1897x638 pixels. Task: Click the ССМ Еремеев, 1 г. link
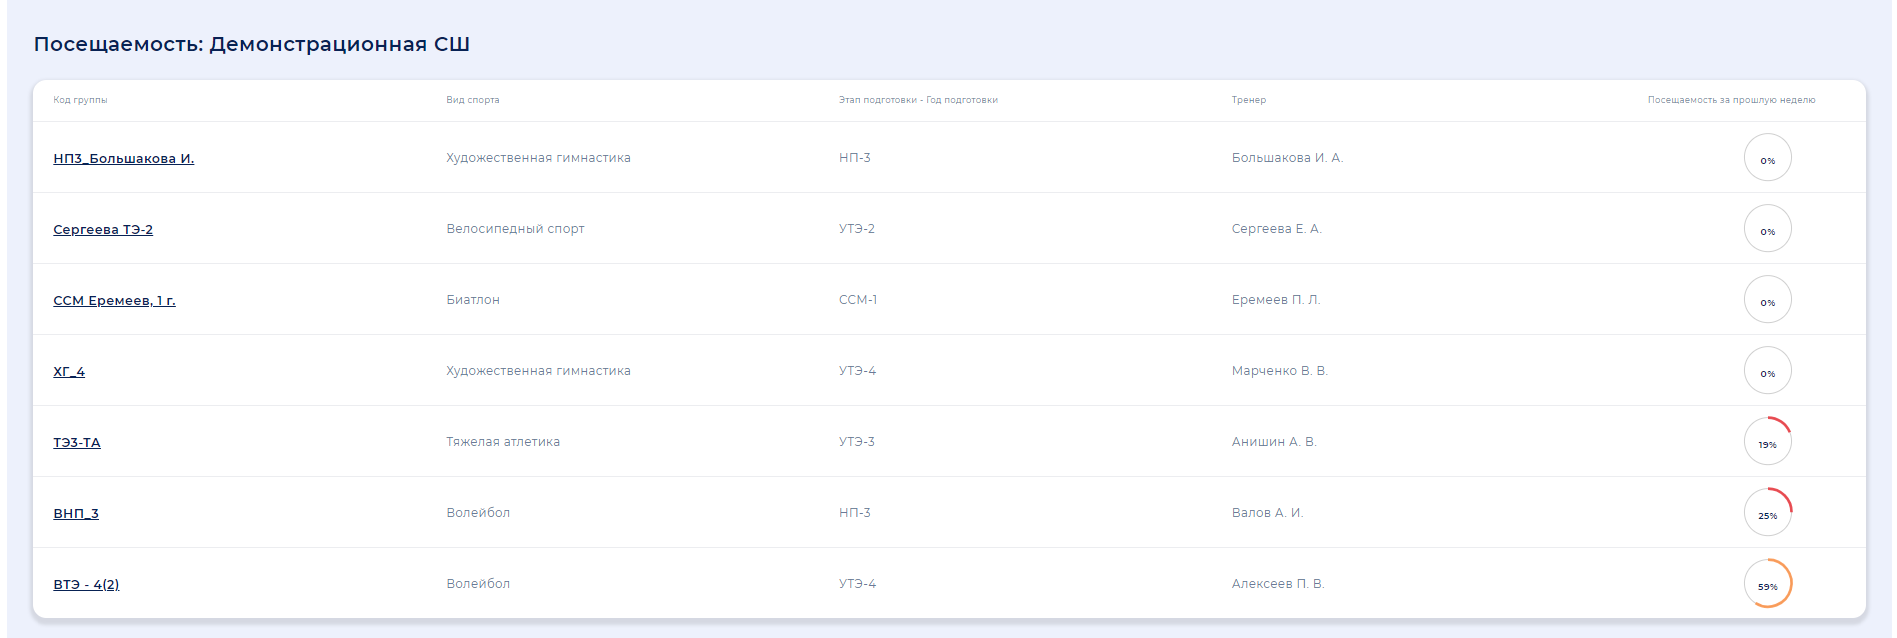coord(114,300)
